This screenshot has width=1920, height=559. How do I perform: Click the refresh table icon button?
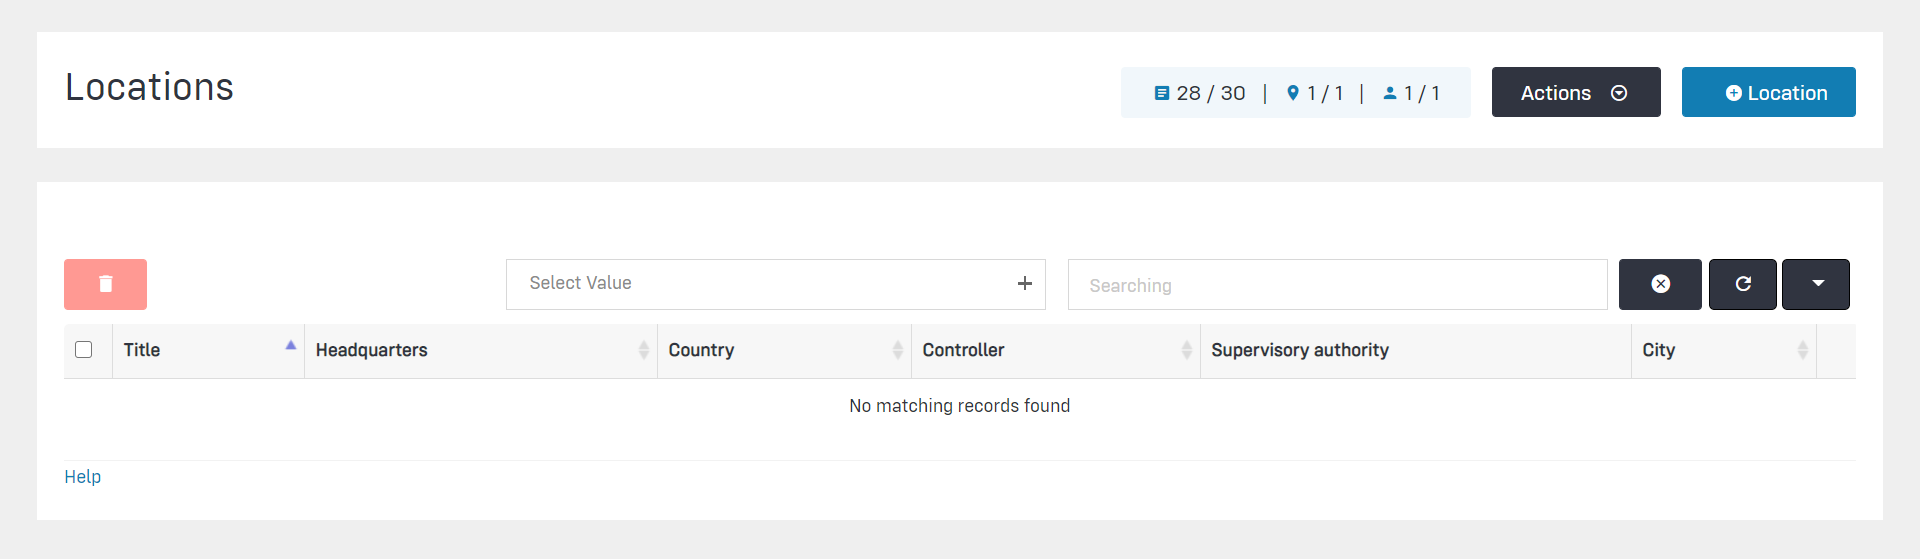[x=1742, y=284]
